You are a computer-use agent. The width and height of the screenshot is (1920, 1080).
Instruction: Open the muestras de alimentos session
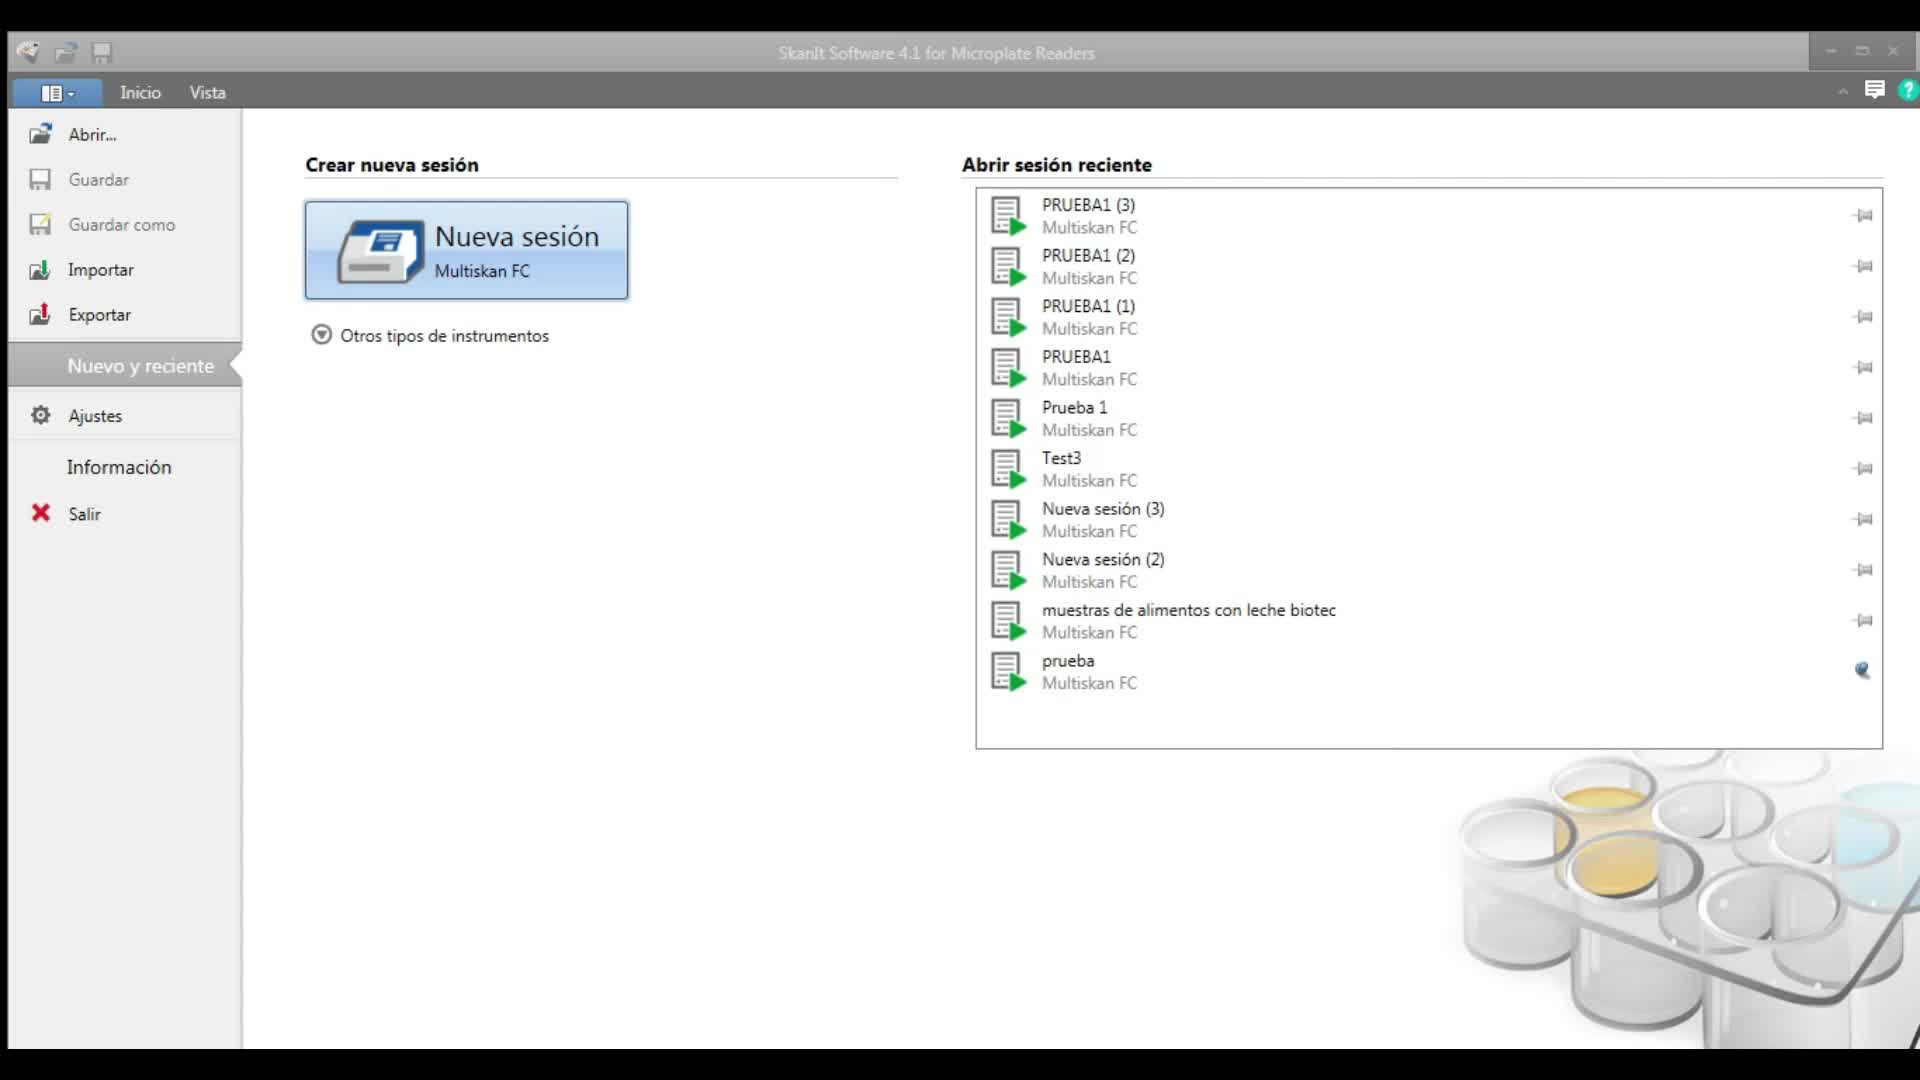point(1188,611)
